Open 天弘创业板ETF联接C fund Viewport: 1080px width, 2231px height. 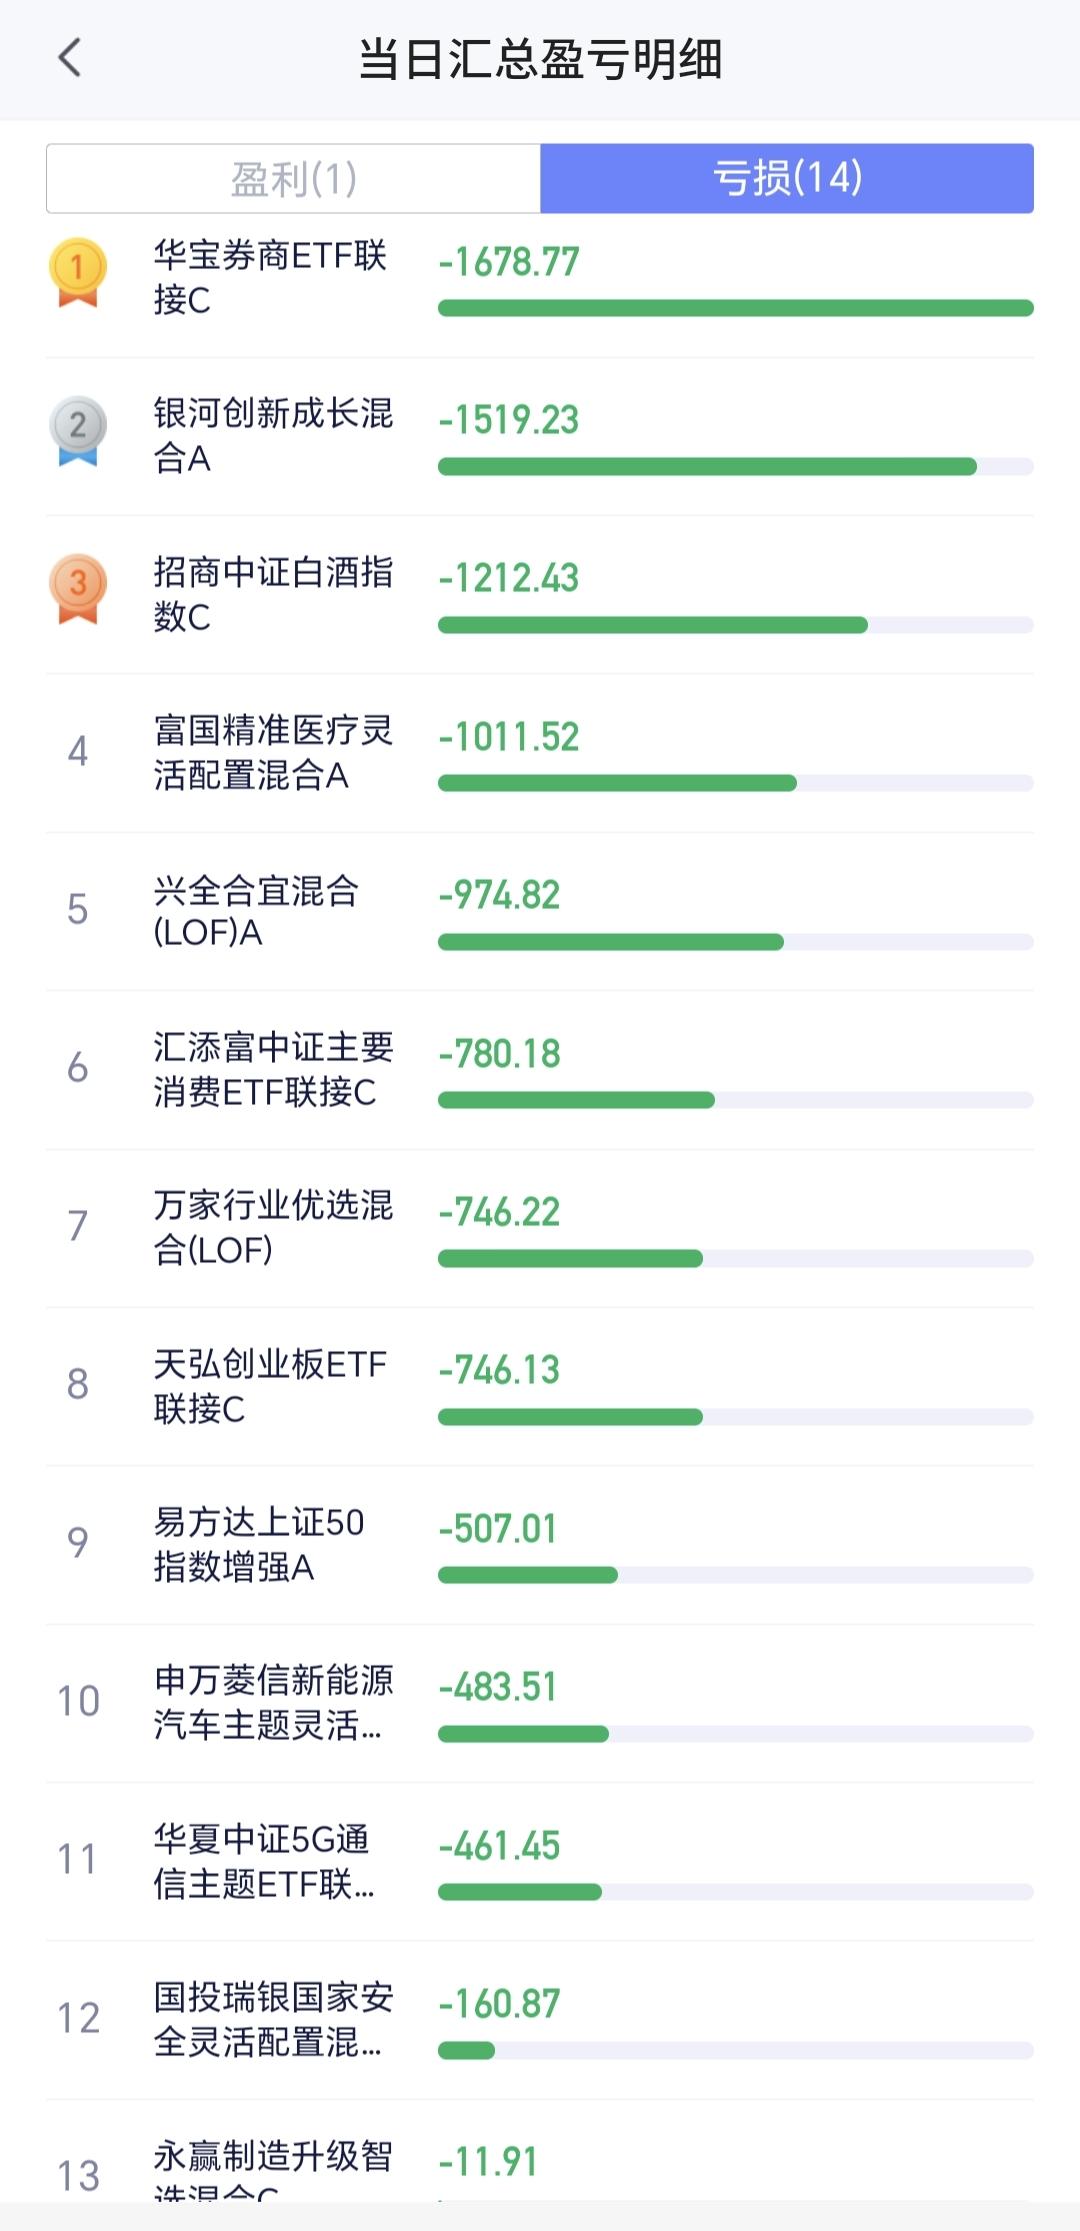270,1386
